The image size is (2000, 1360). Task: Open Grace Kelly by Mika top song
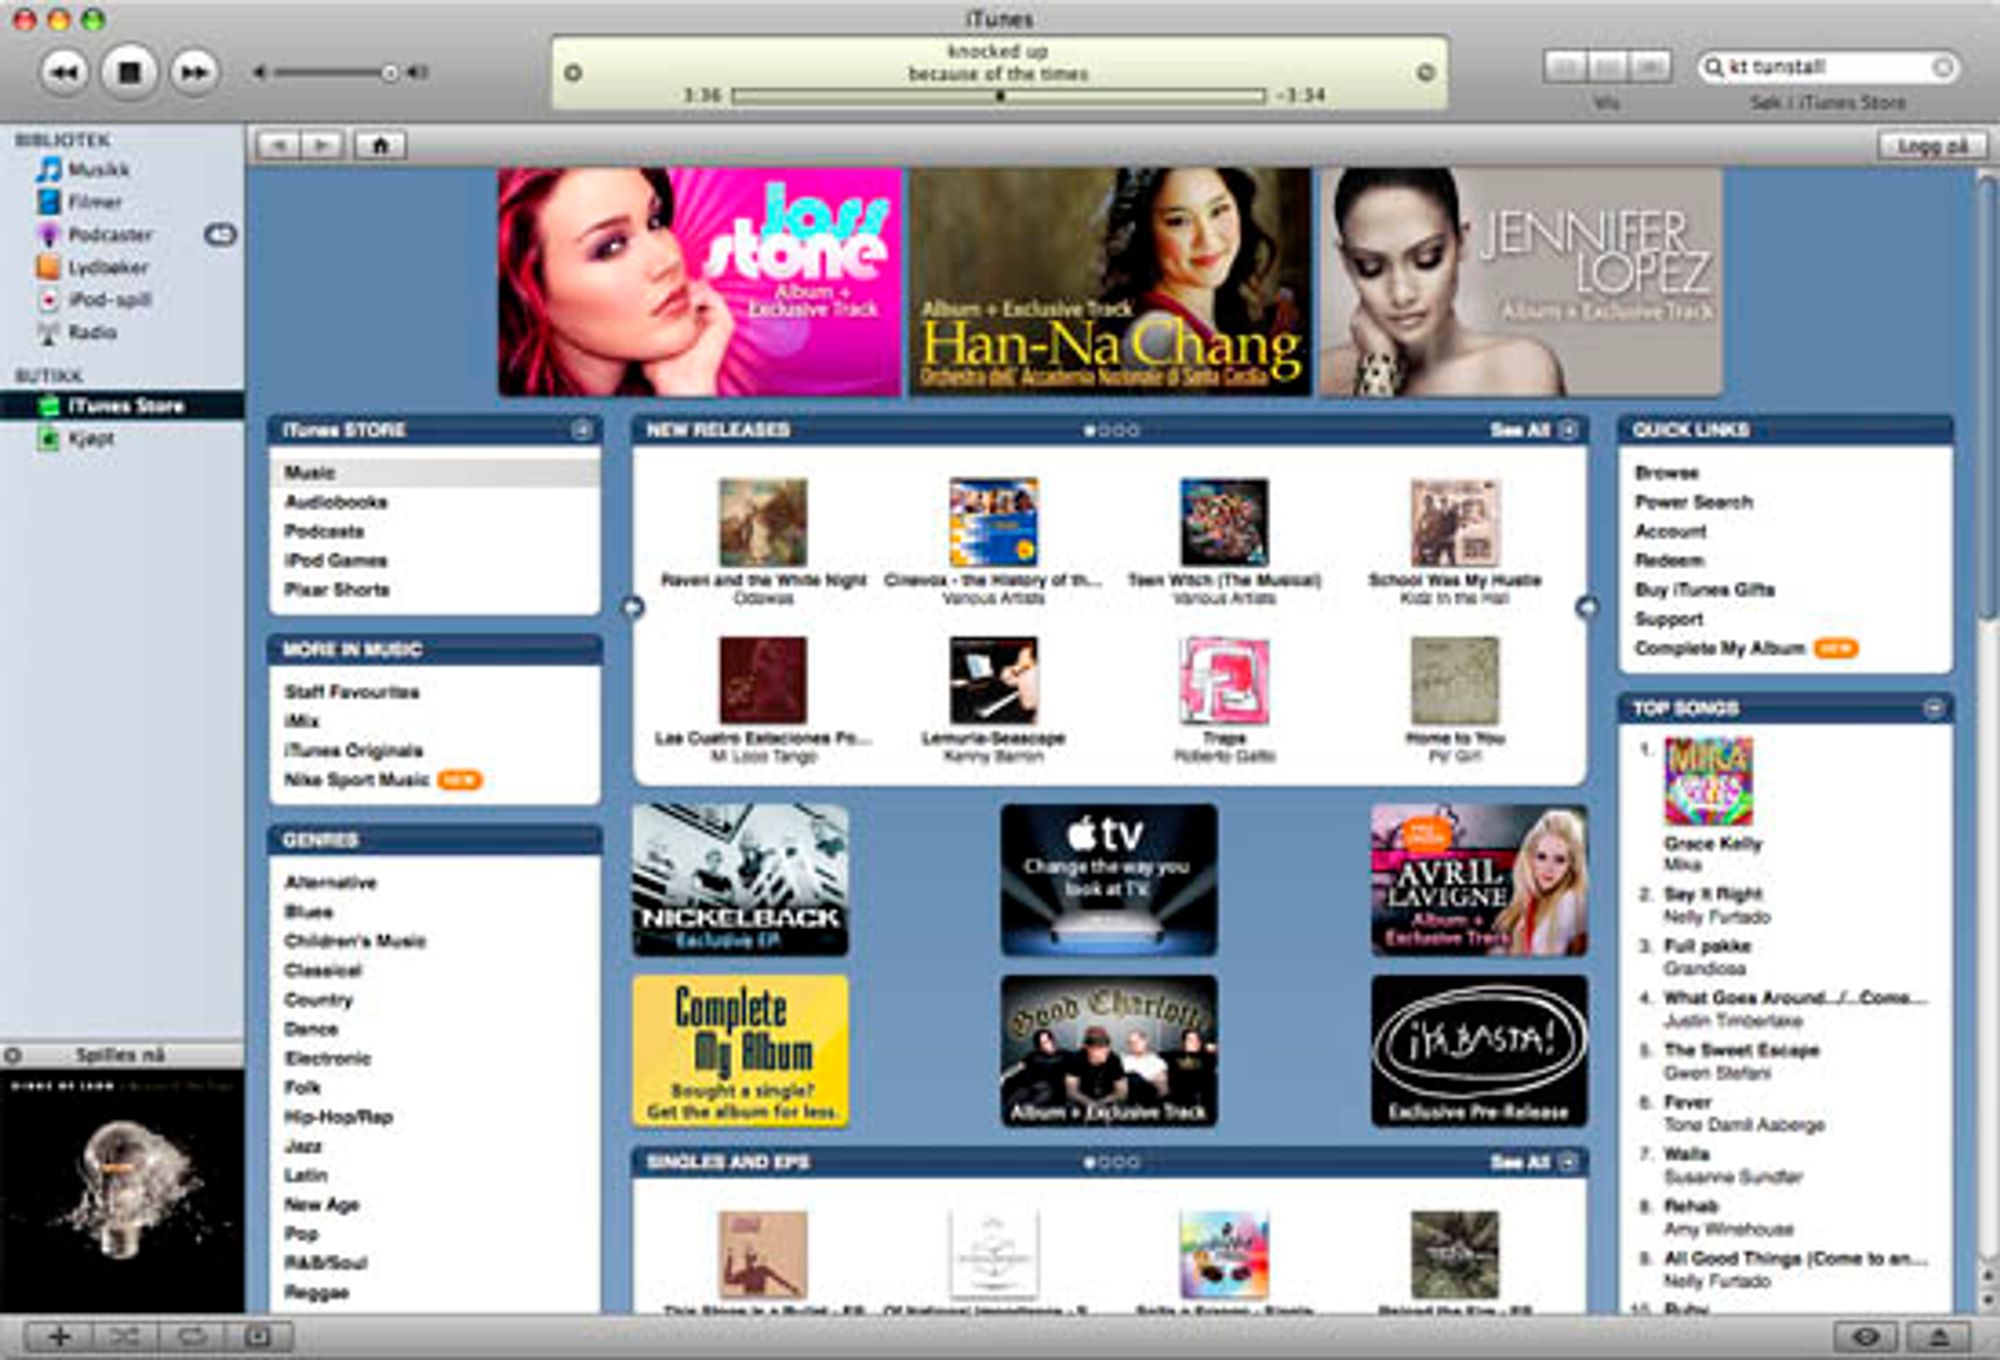(x=1712, y=843)
